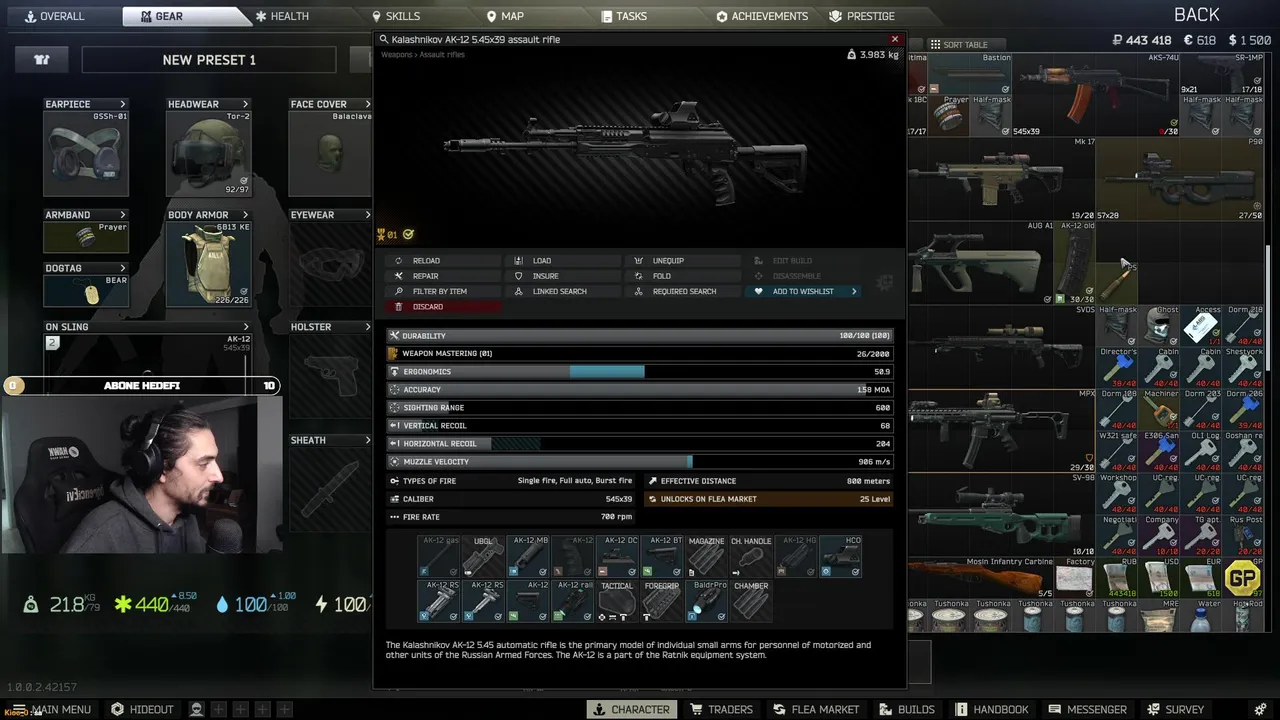Image resolution: width=1280 pixels, height=720 pixels.
Task: Select the HCO sight slot
Action: [841, 556]
